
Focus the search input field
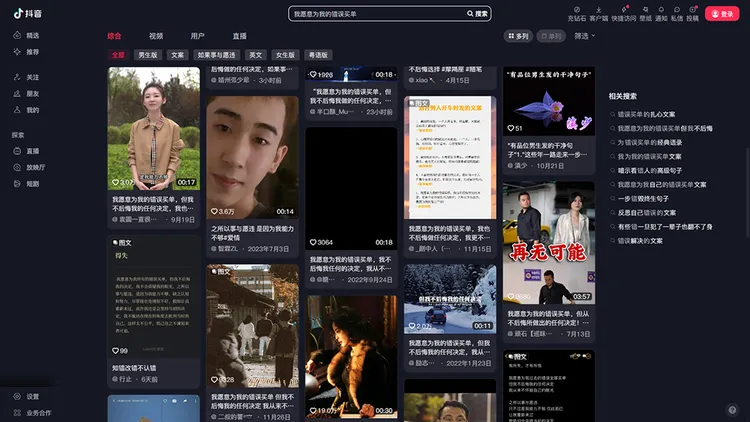click(x=378, y=14)
